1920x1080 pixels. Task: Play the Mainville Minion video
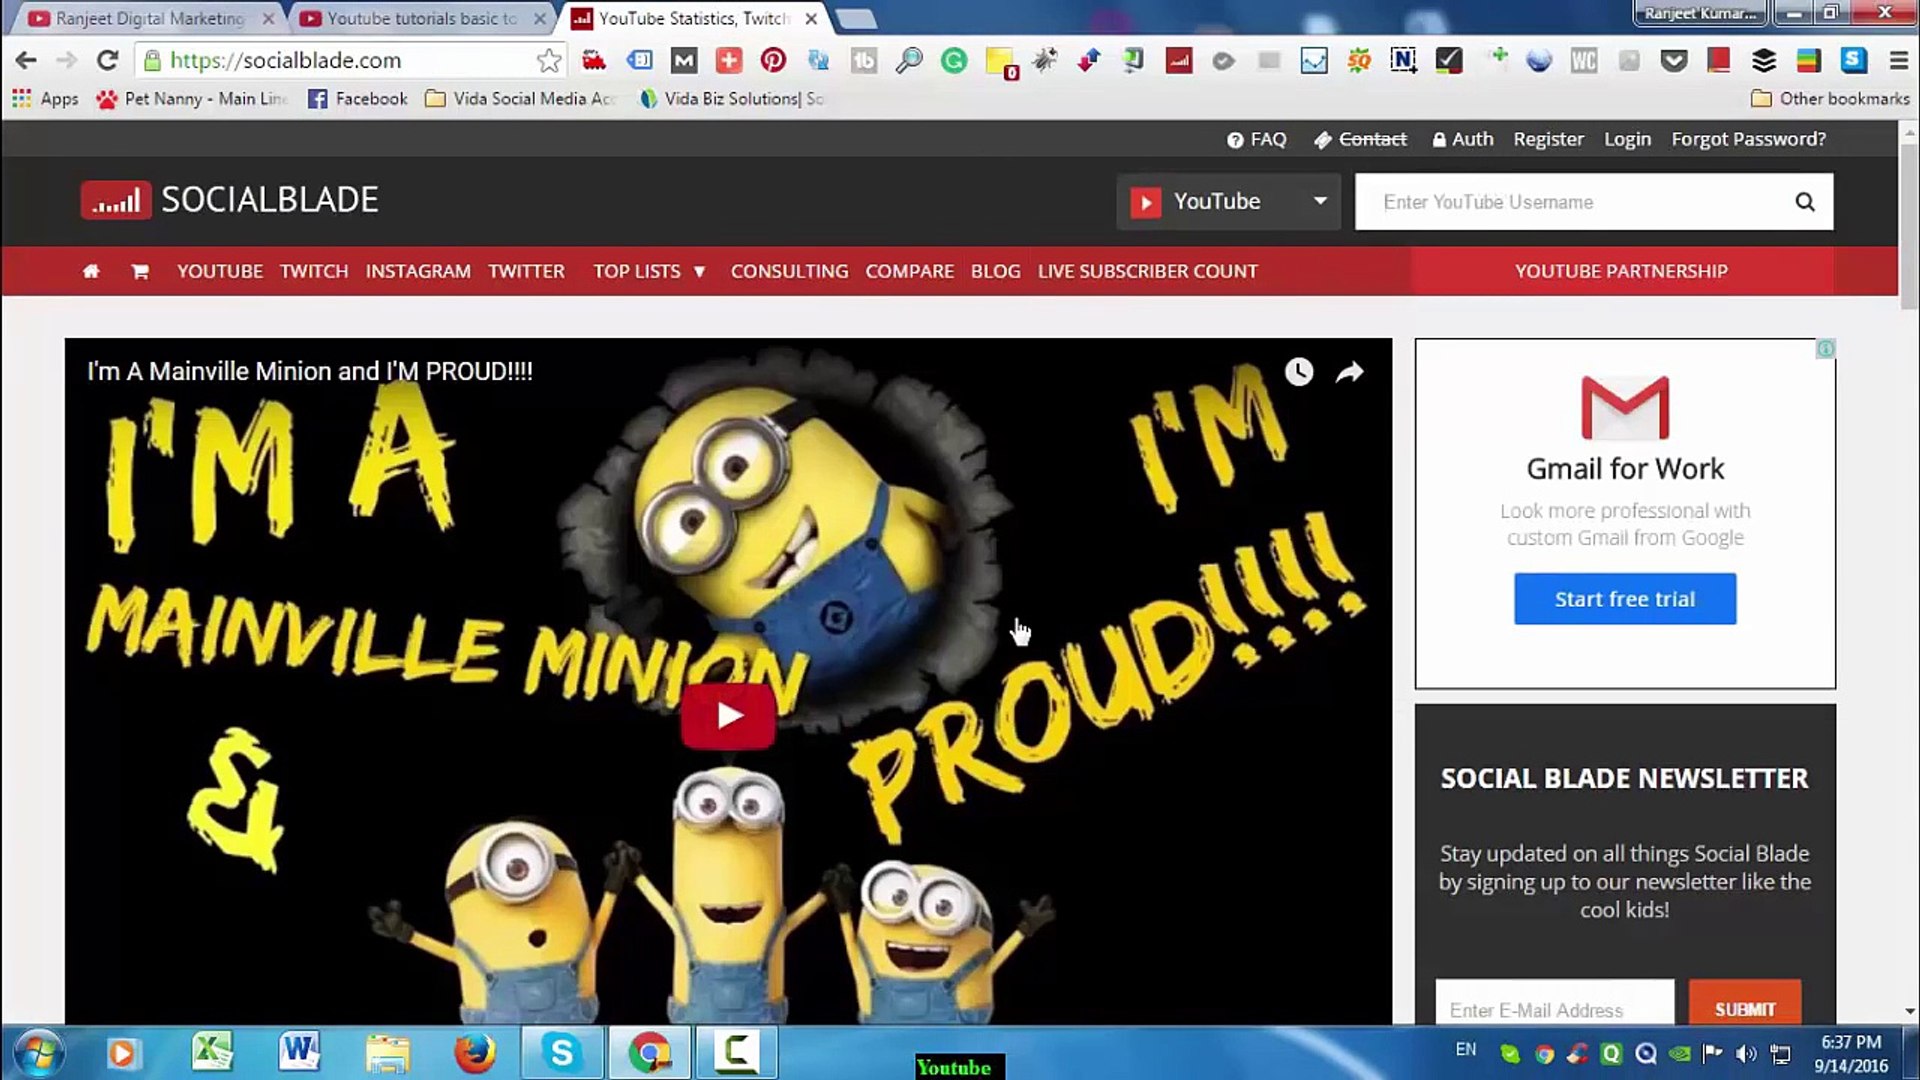click(728, 716)
